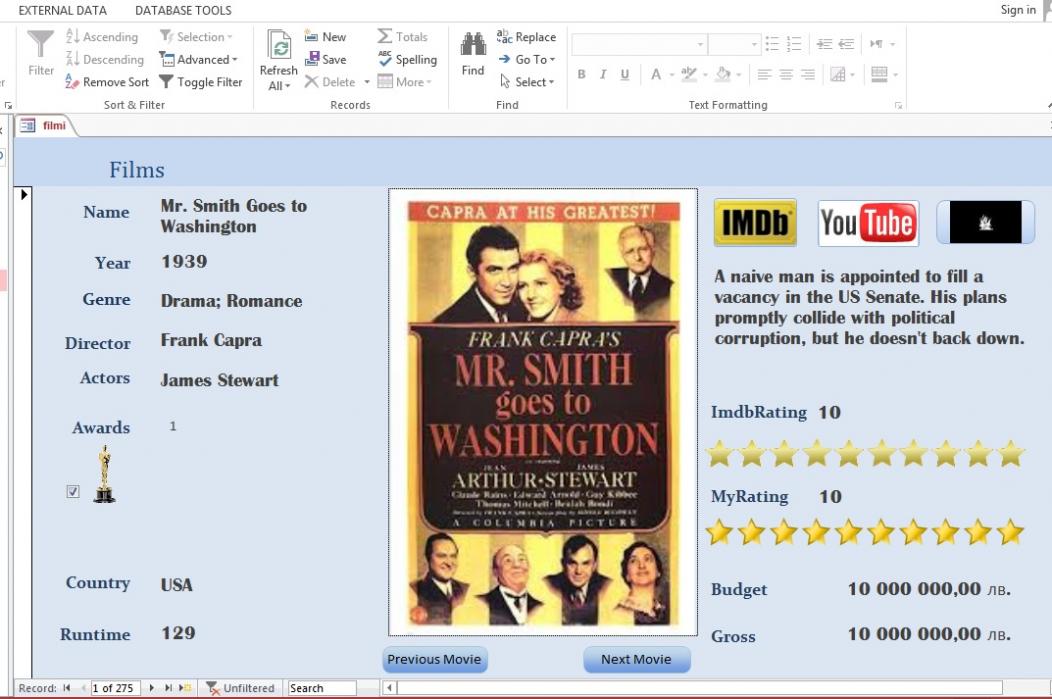
Task: Click the current record number field
Action: pyautogui.click(x=115, y=688)
